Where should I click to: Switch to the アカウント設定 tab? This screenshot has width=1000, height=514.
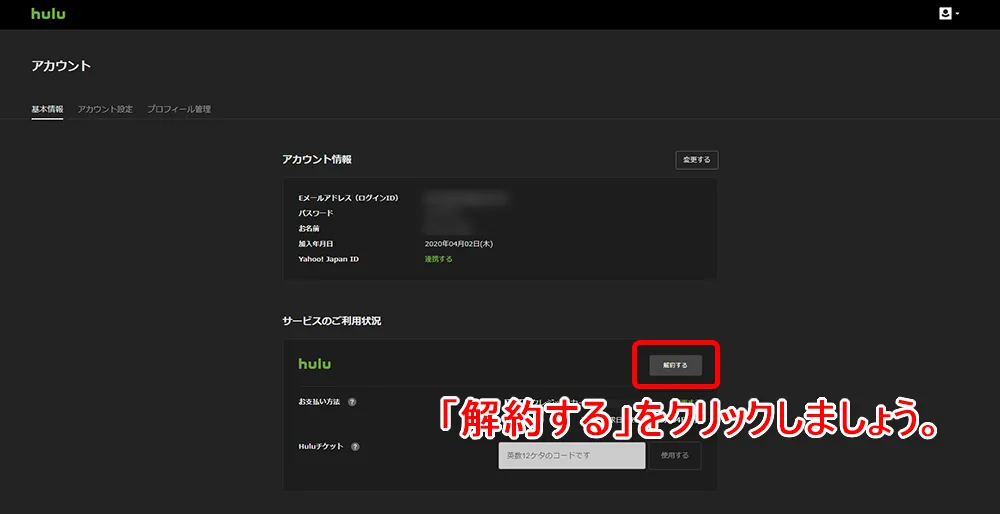point(105,109)
